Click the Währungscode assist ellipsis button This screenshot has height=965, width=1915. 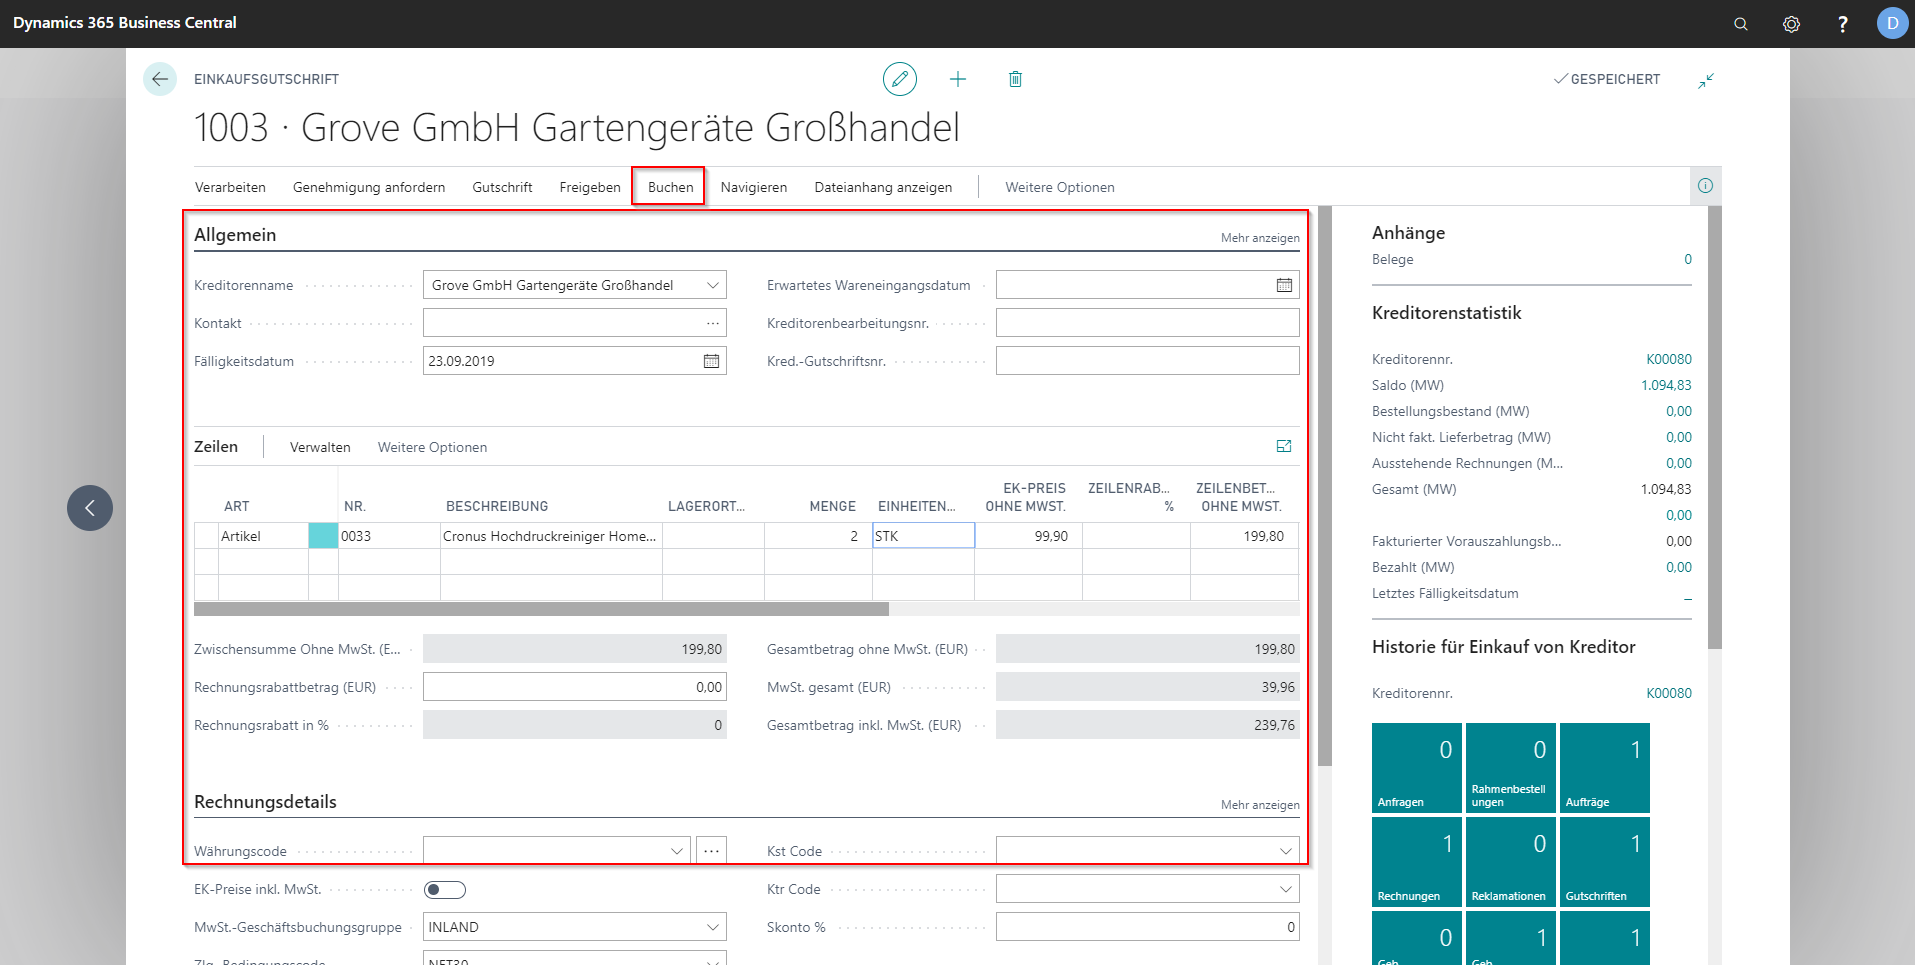(x=711, y=851)
